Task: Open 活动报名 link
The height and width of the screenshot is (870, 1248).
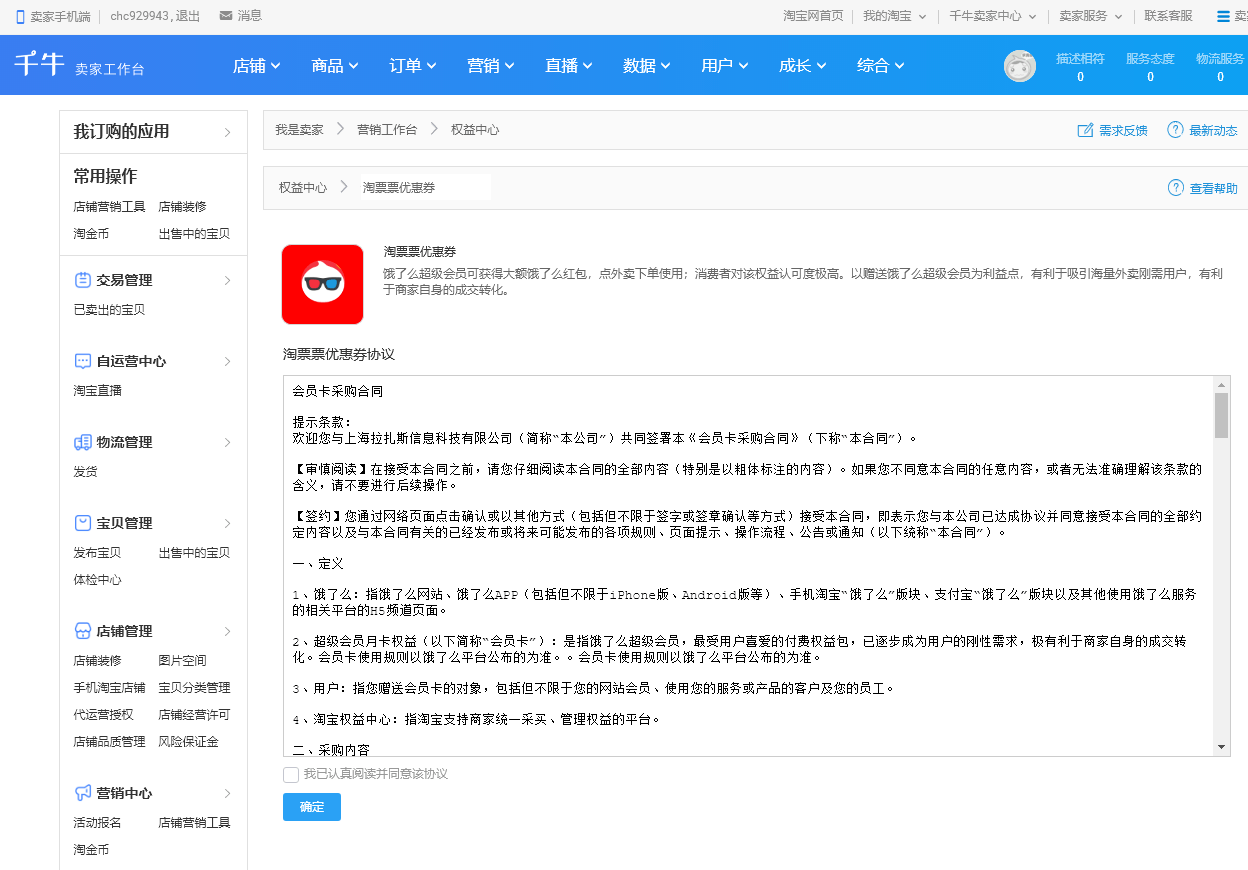Action: (x=97, y=823)
